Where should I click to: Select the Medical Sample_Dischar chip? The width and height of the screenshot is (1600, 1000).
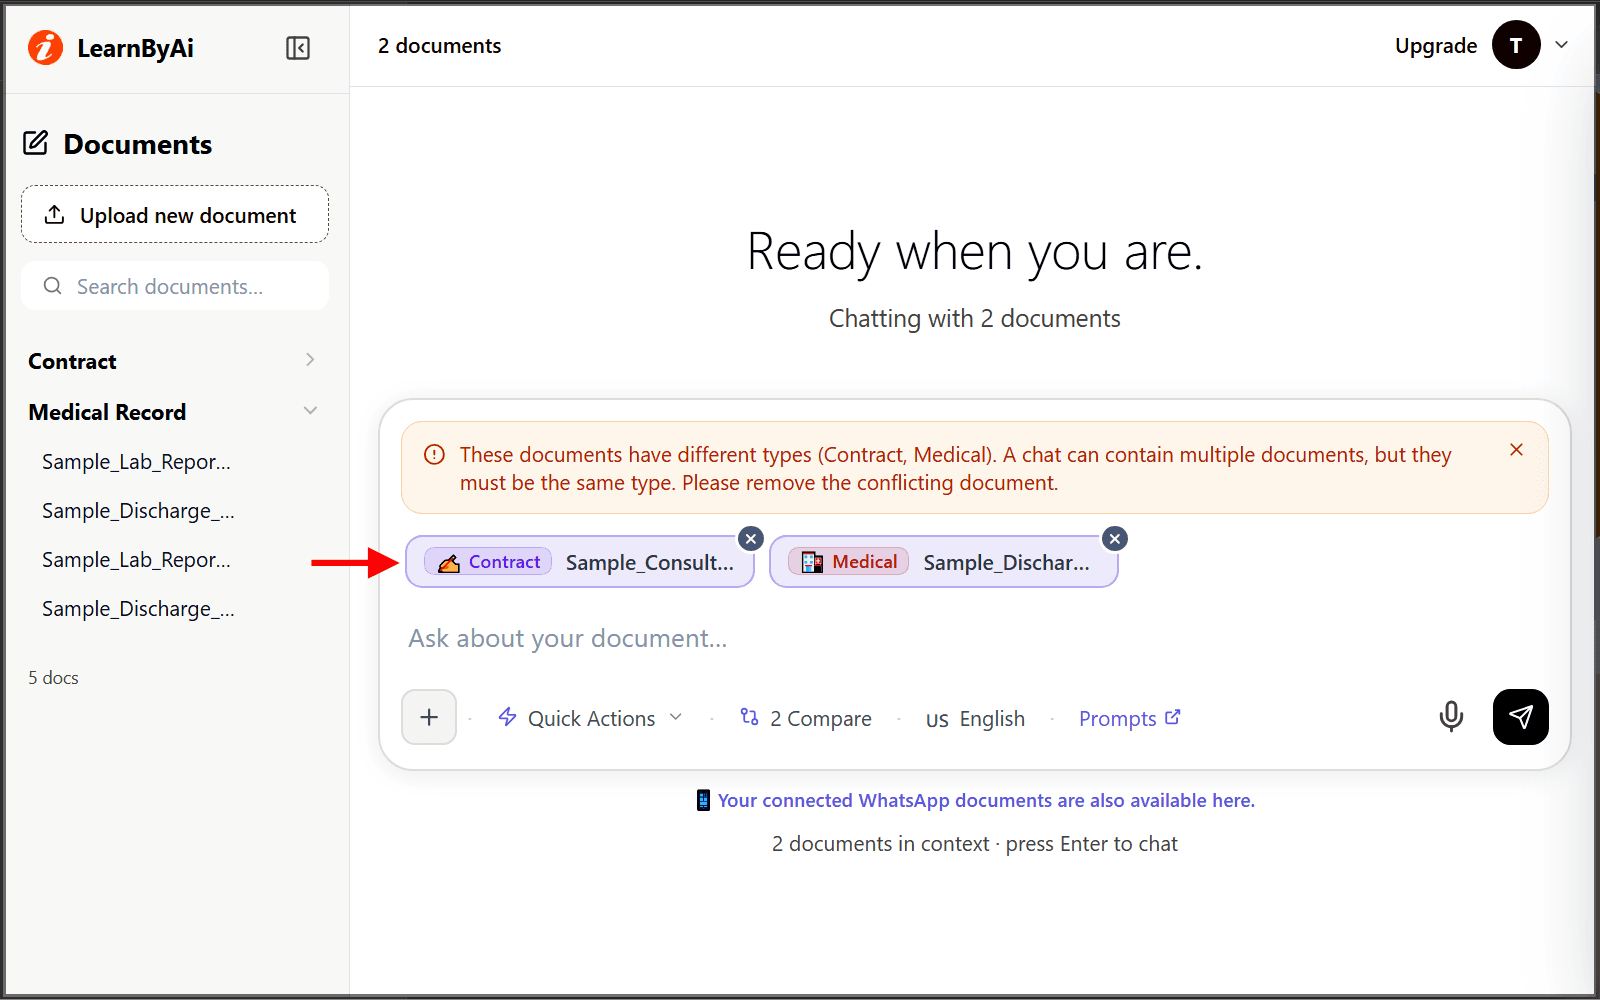click(944, 562)
